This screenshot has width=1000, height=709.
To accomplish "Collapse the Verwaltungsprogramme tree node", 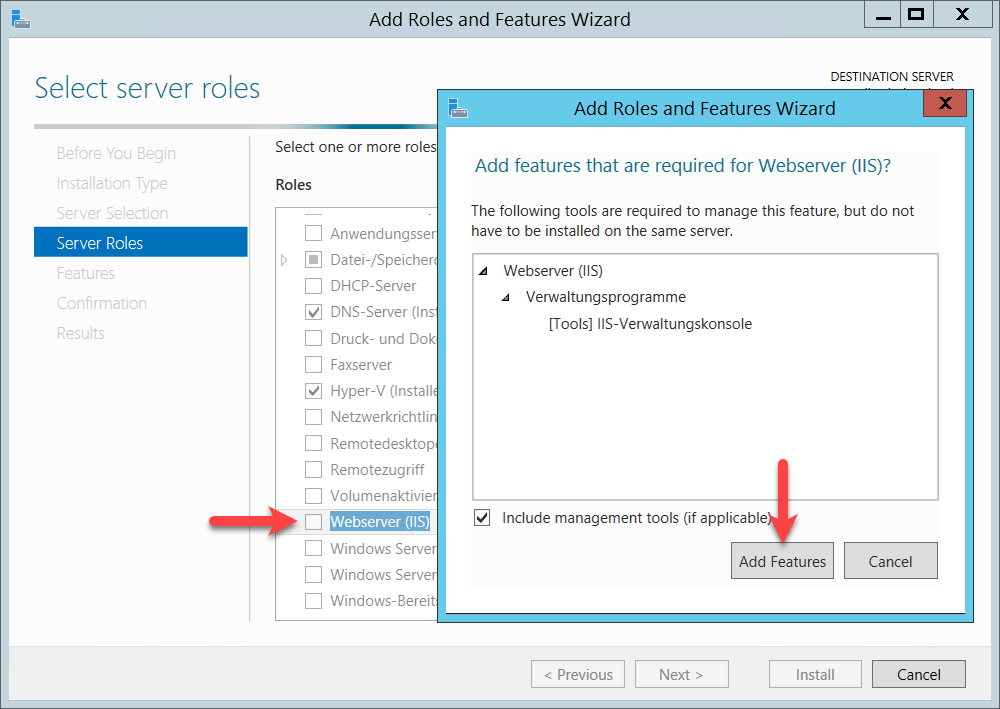I will tap(505, 297).
